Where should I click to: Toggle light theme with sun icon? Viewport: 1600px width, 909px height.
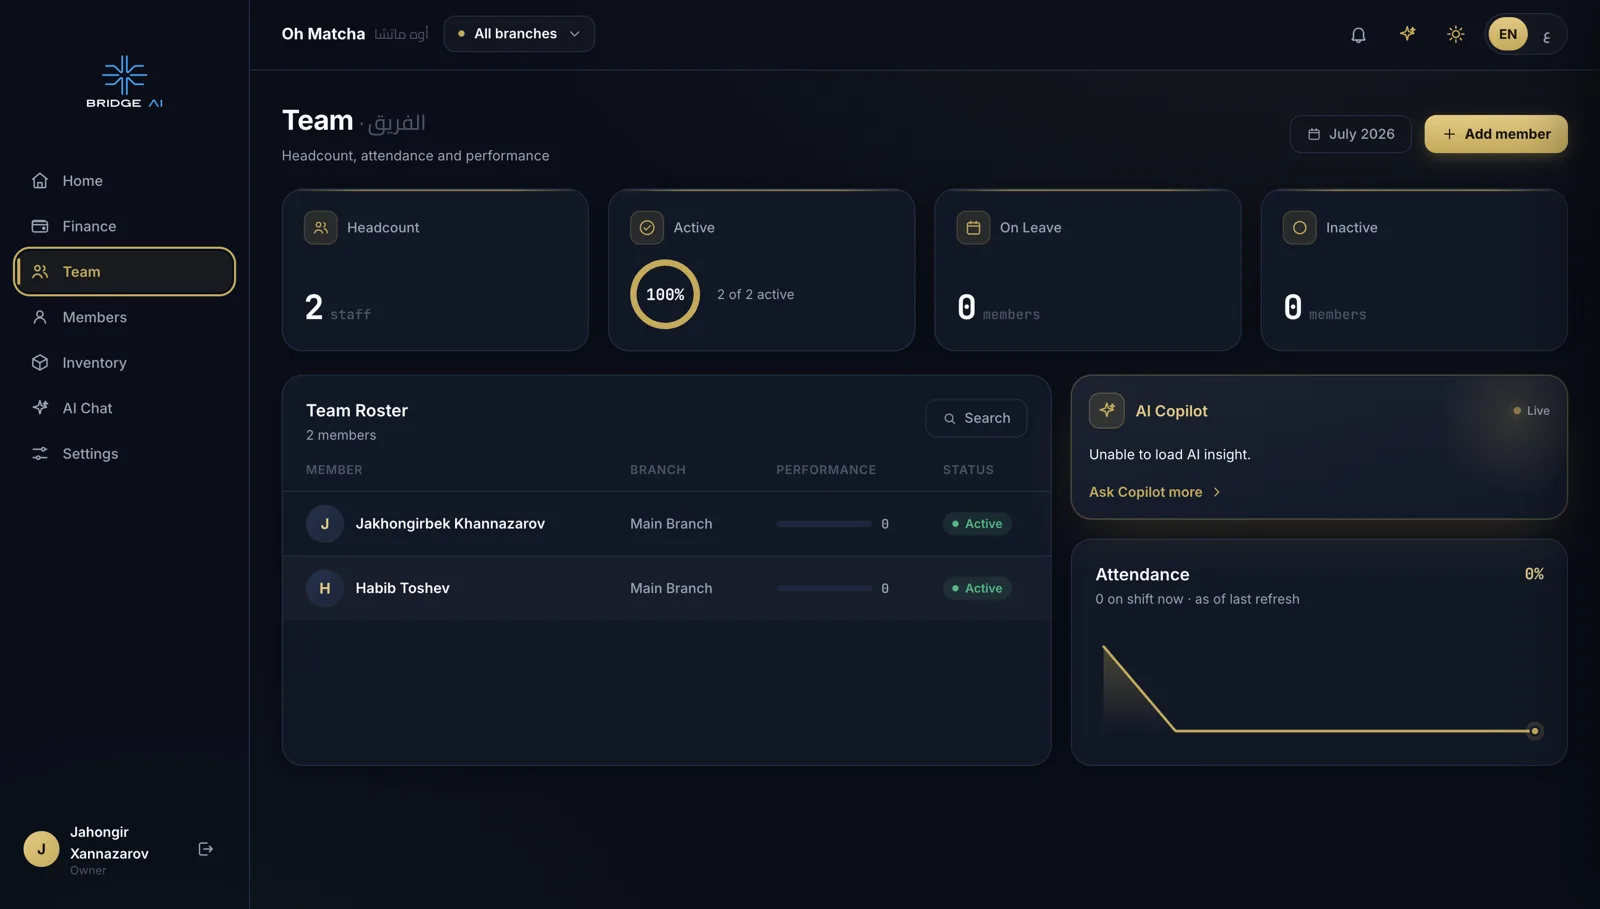(1455, 34)
